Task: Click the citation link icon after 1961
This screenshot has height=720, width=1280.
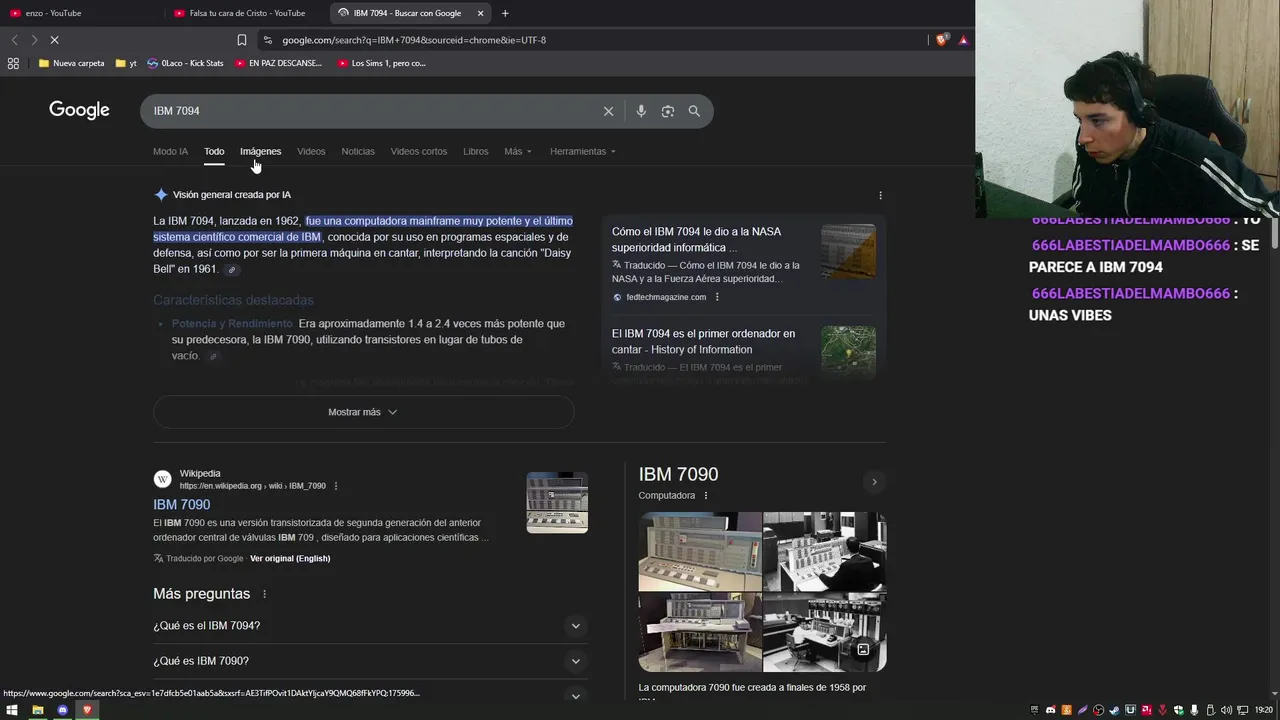Action: point(232,270)
